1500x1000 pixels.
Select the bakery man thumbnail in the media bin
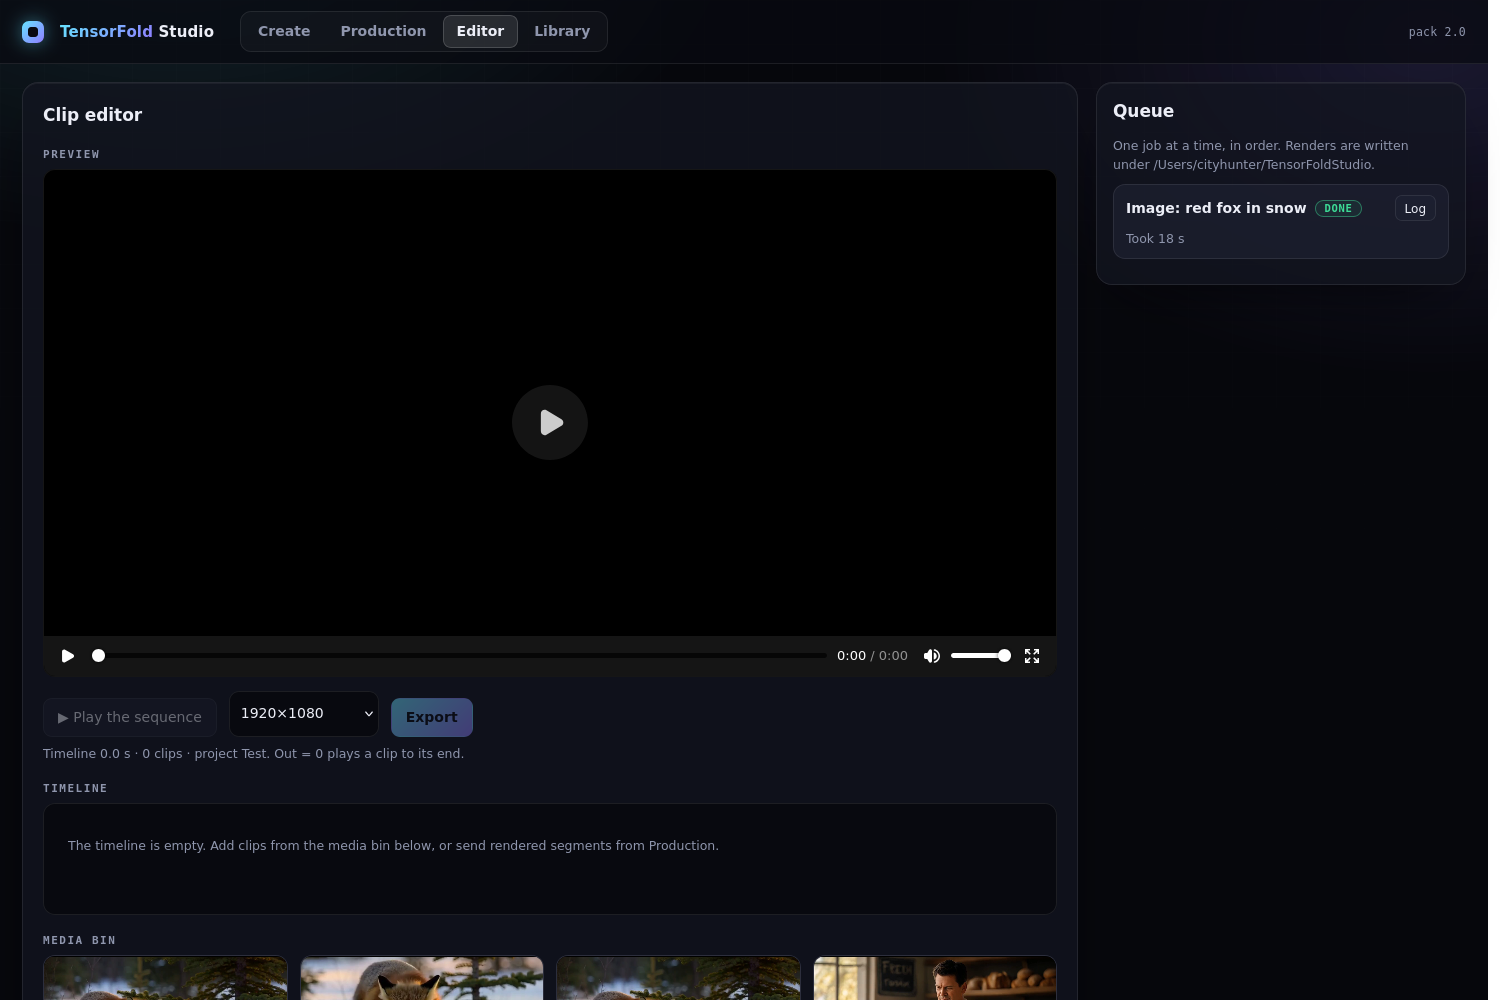[x=935, y=978]
